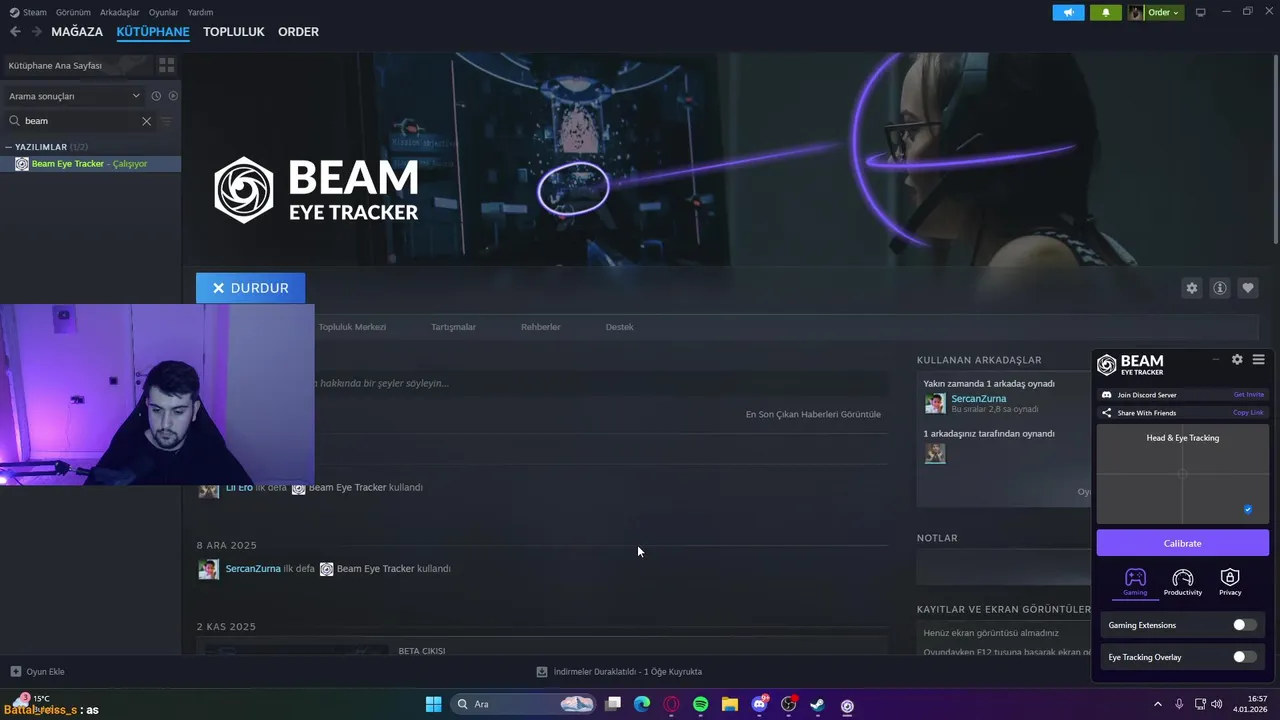
Task: Collapse the YAZILIMLAR category
Action: tap(9, 147)
